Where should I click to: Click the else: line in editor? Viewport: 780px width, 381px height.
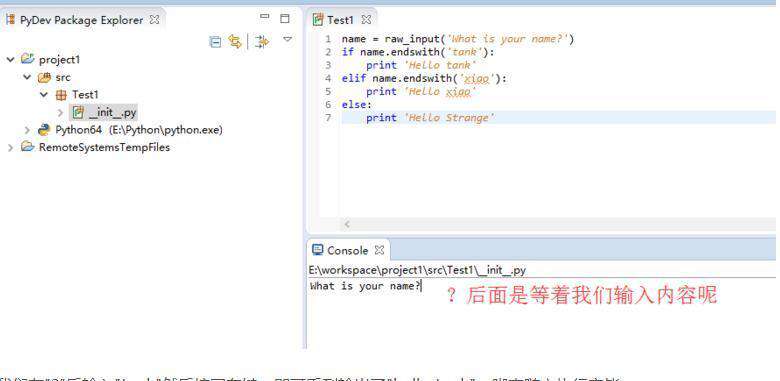[x=357, y=104]
